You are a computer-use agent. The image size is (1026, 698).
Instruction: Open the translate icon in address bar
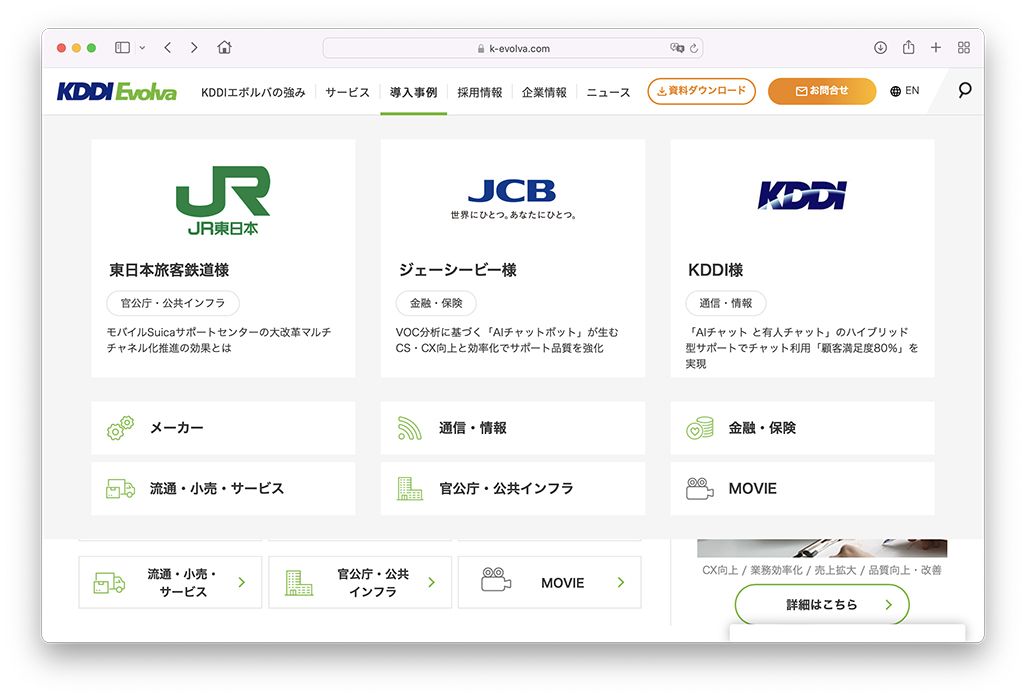point(677,48)
